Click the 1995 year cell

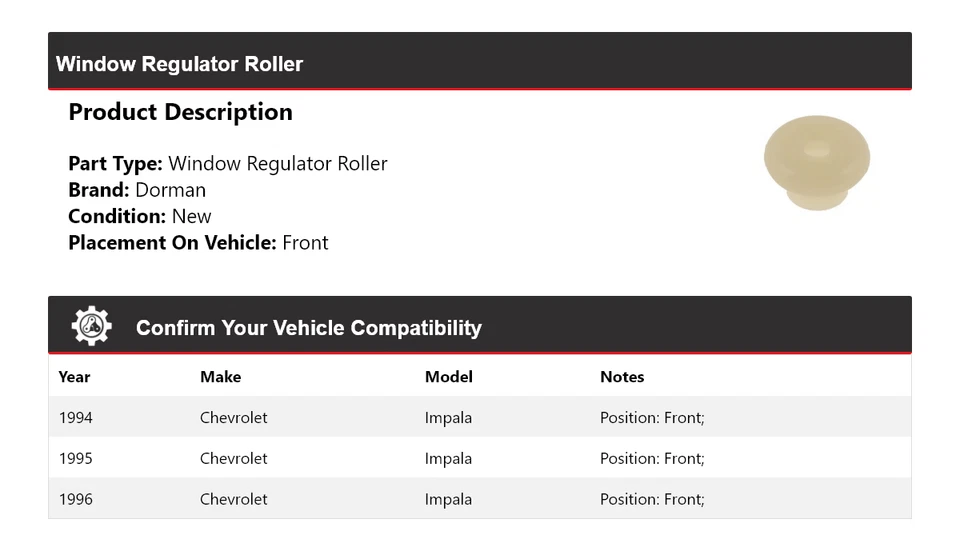(x=75, y=459)
